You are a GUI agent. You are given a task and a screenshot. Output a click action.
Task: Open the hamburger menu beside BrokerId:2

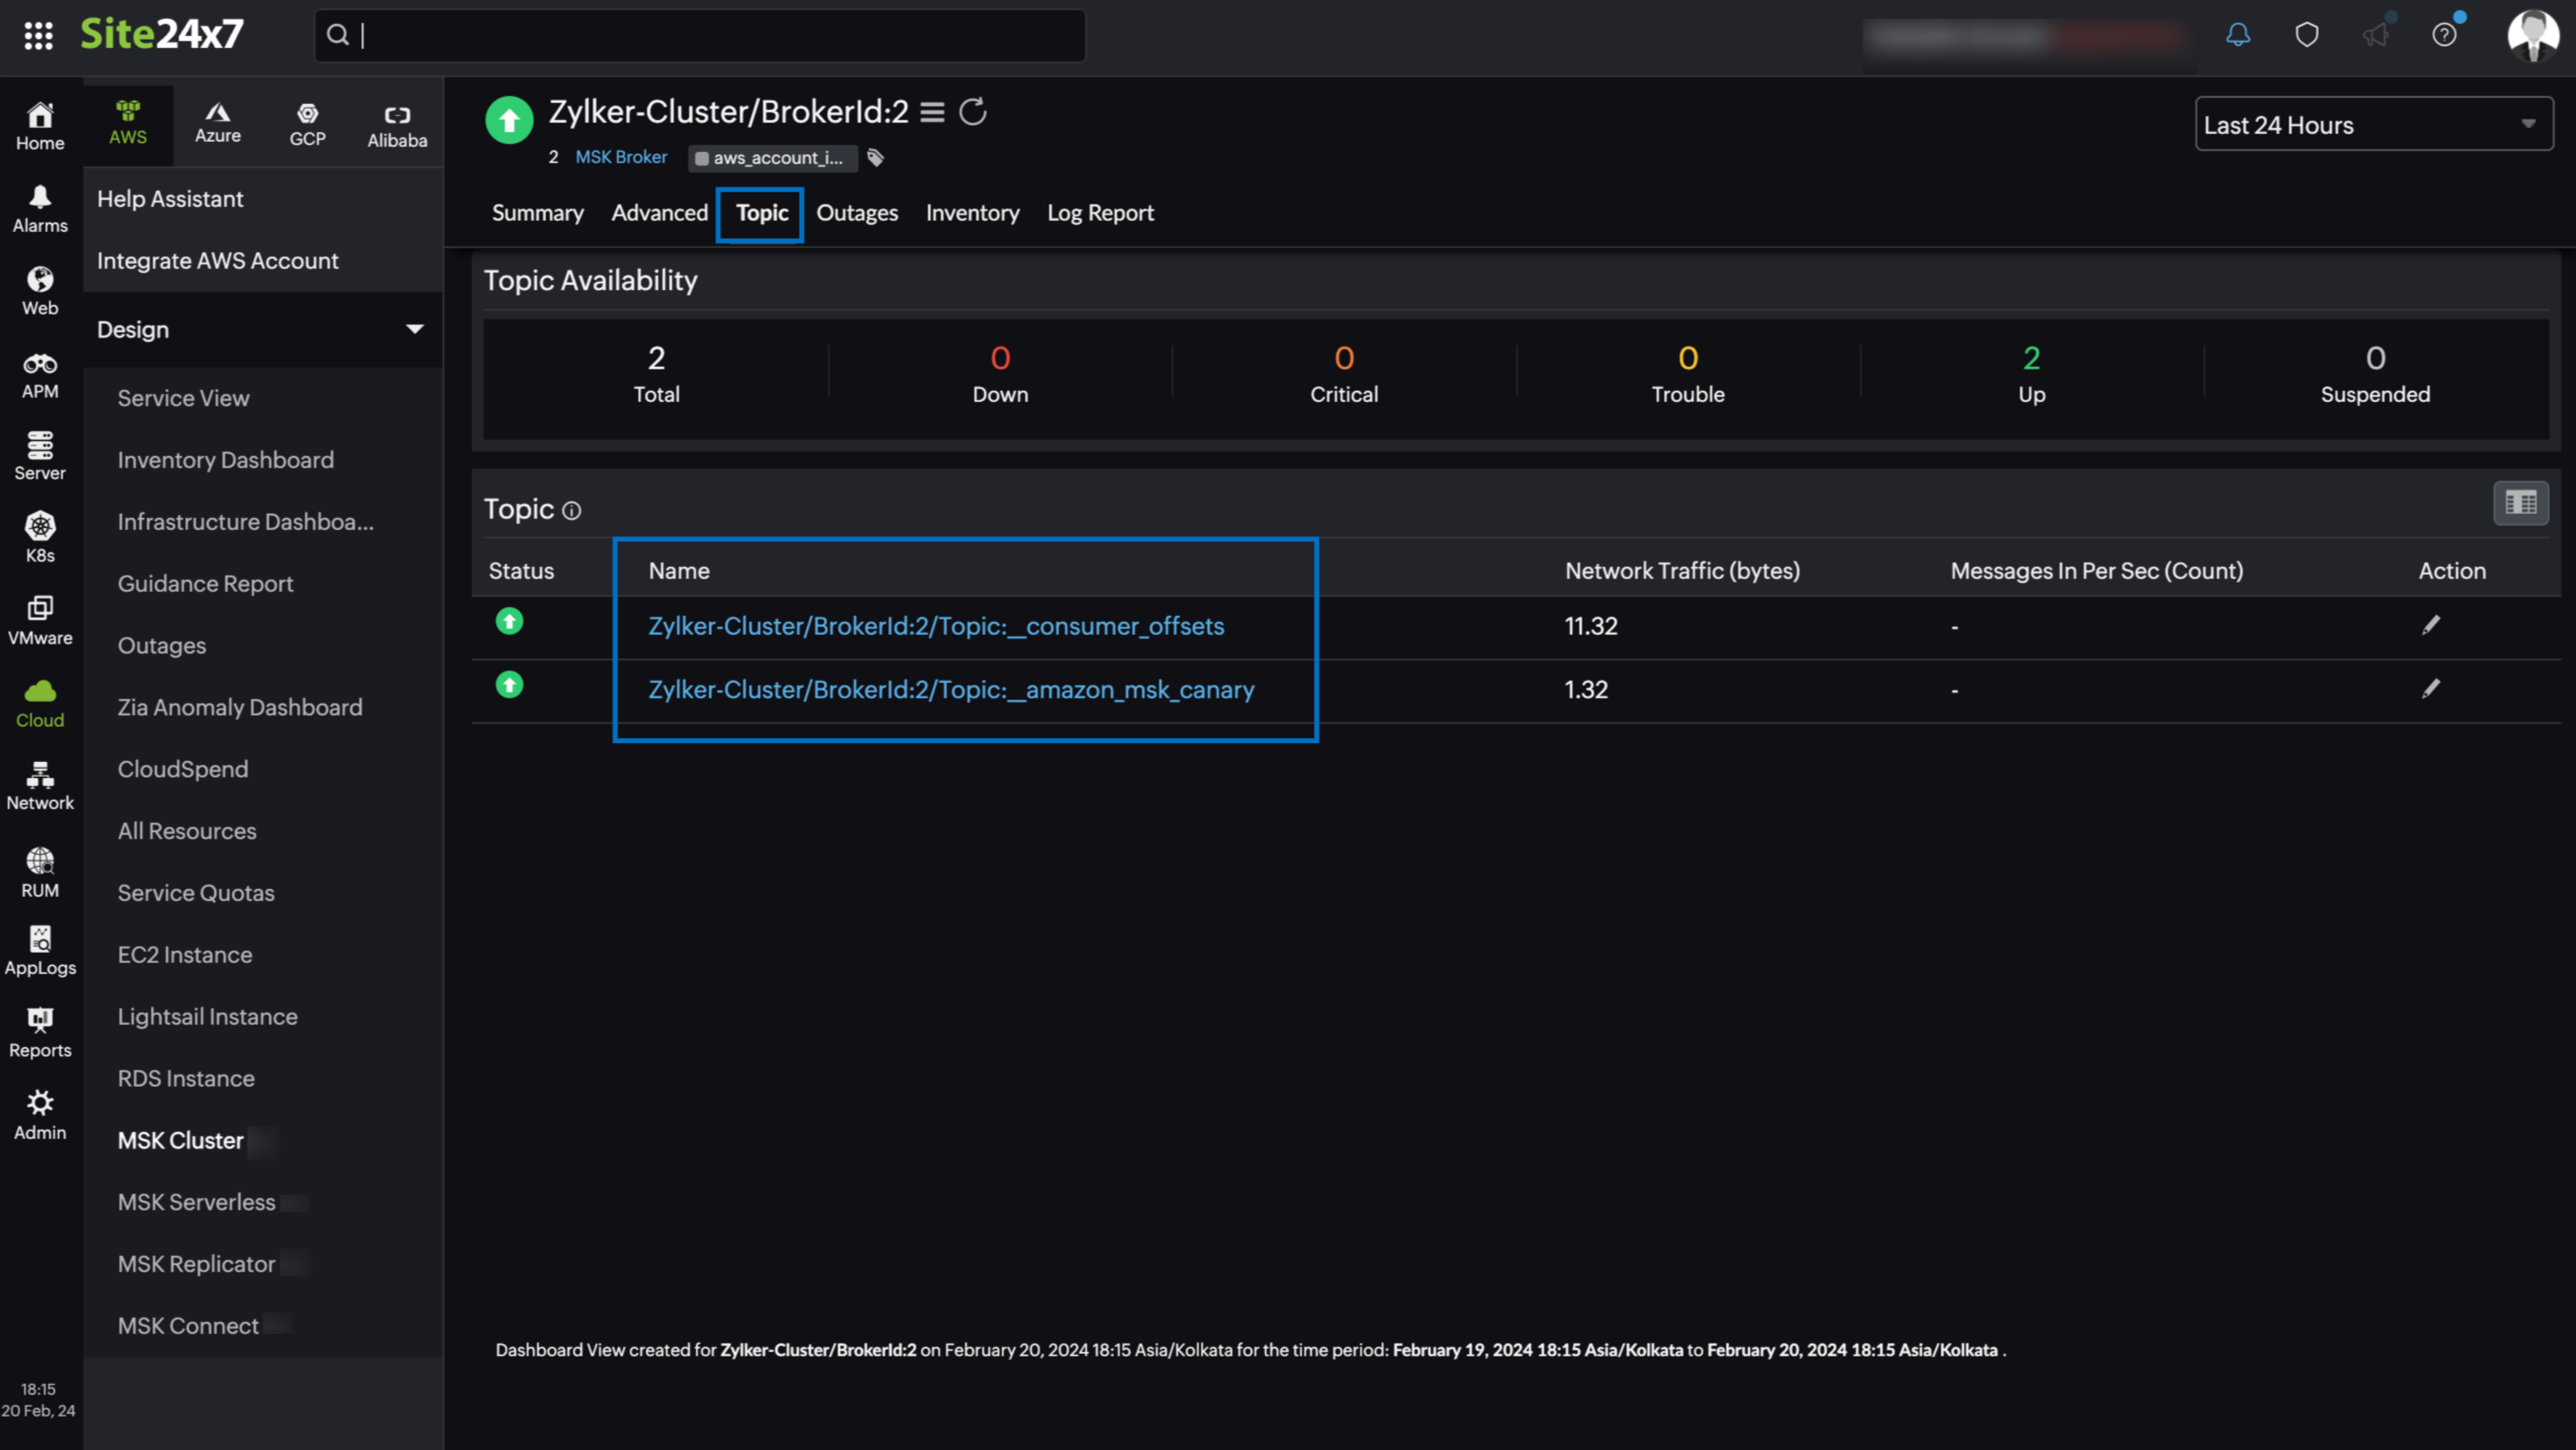[932, 112]
